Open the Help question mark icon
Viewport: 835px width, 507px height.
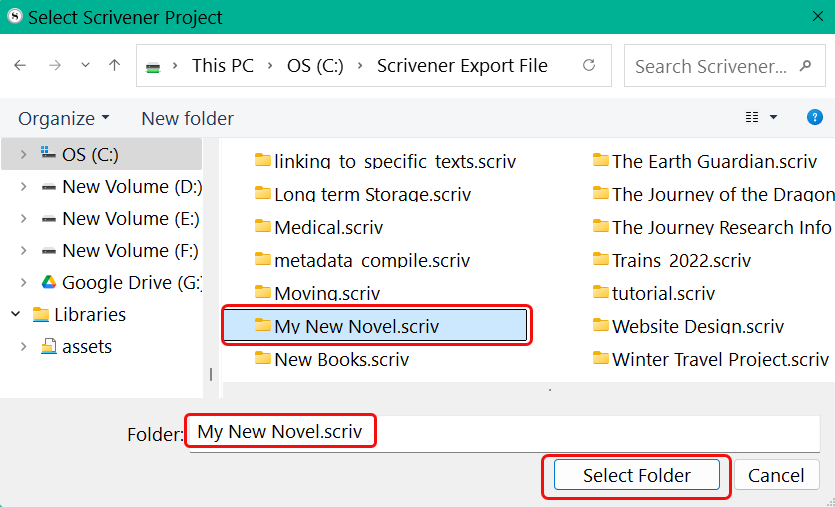coord(815,117)
